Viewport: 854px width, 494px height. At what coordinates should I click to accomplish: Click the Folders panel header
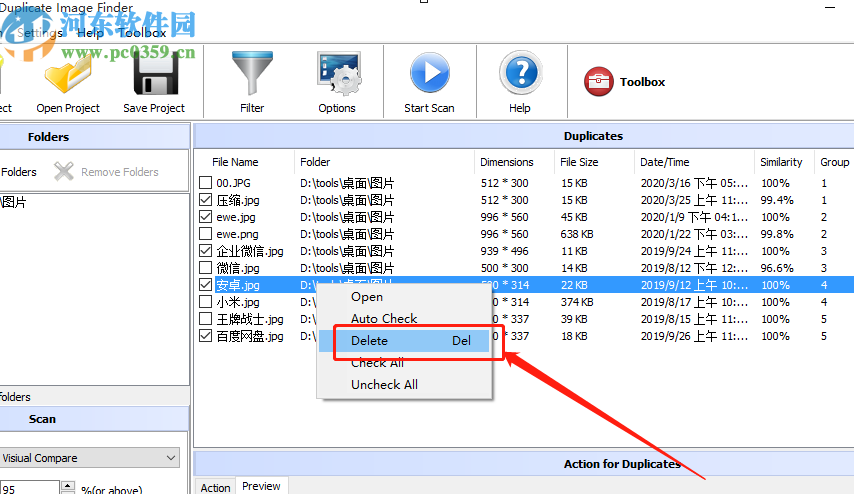click(x=48, y=137)
